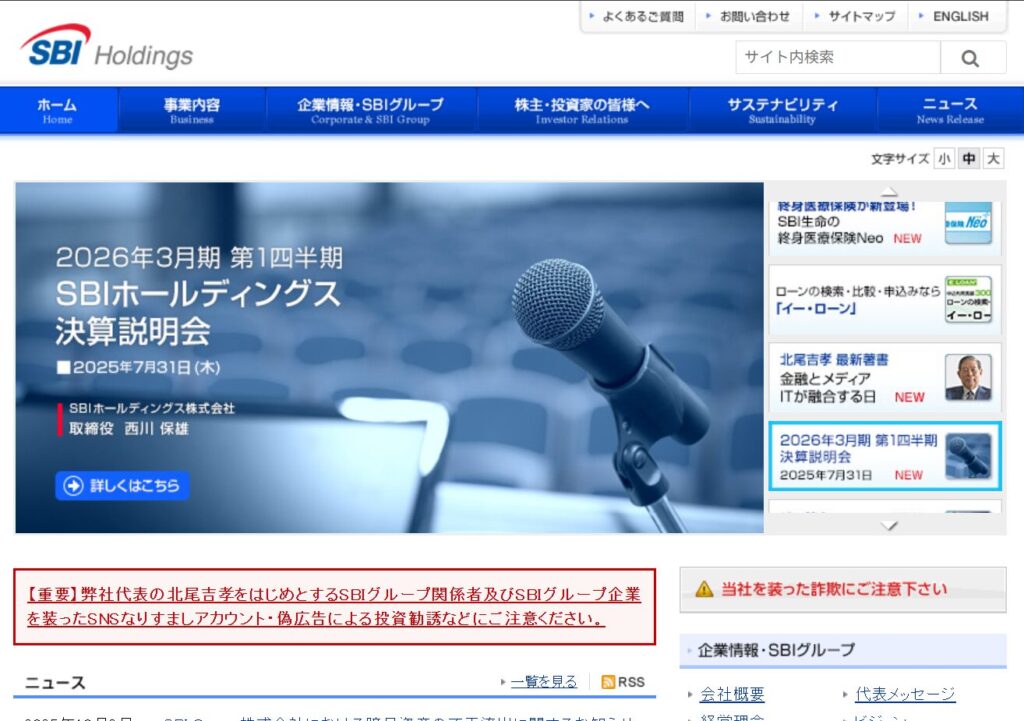This screenshot has height=721, width=1024.
Task: Set text size to small (小)
Action: [944, 159]
